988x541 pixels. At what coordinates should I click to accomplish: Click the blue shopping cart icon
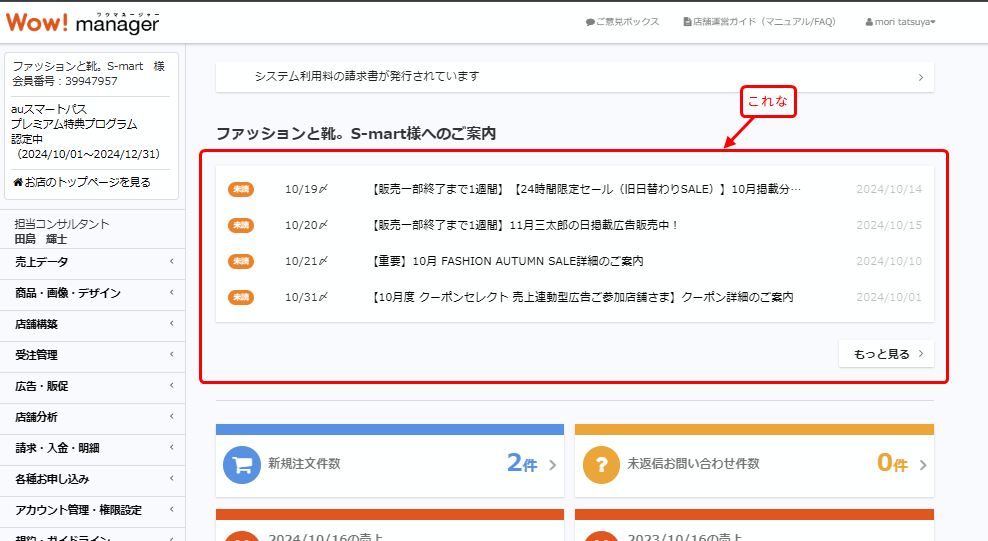(241, 465)
